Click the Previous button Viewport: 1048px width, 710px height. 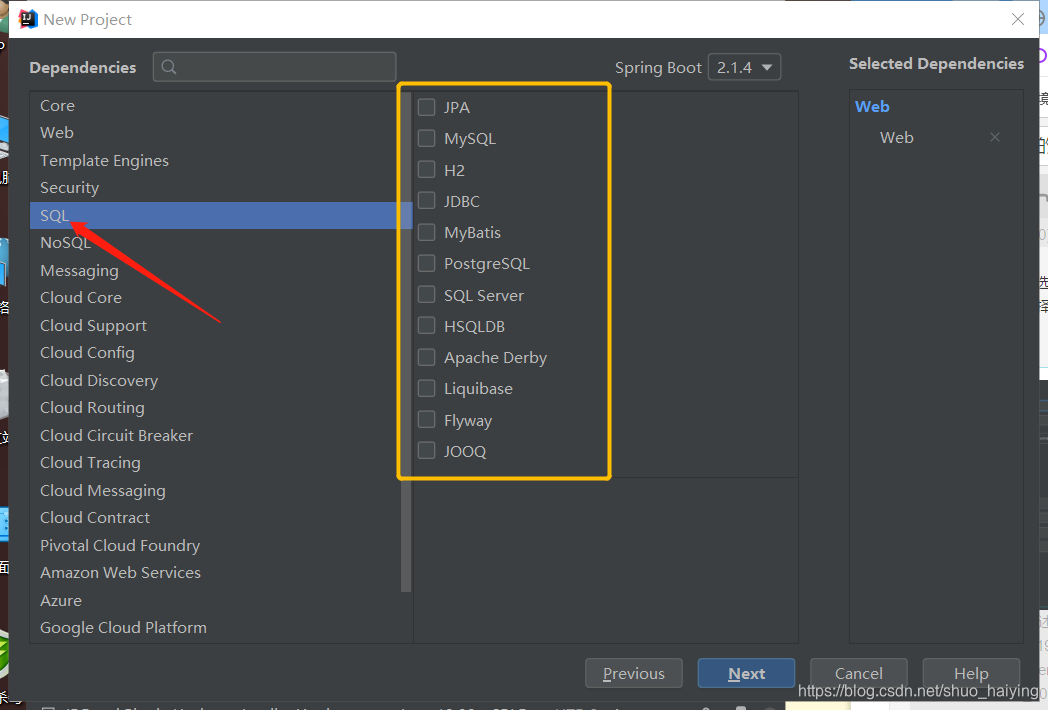tap(634, 673)
